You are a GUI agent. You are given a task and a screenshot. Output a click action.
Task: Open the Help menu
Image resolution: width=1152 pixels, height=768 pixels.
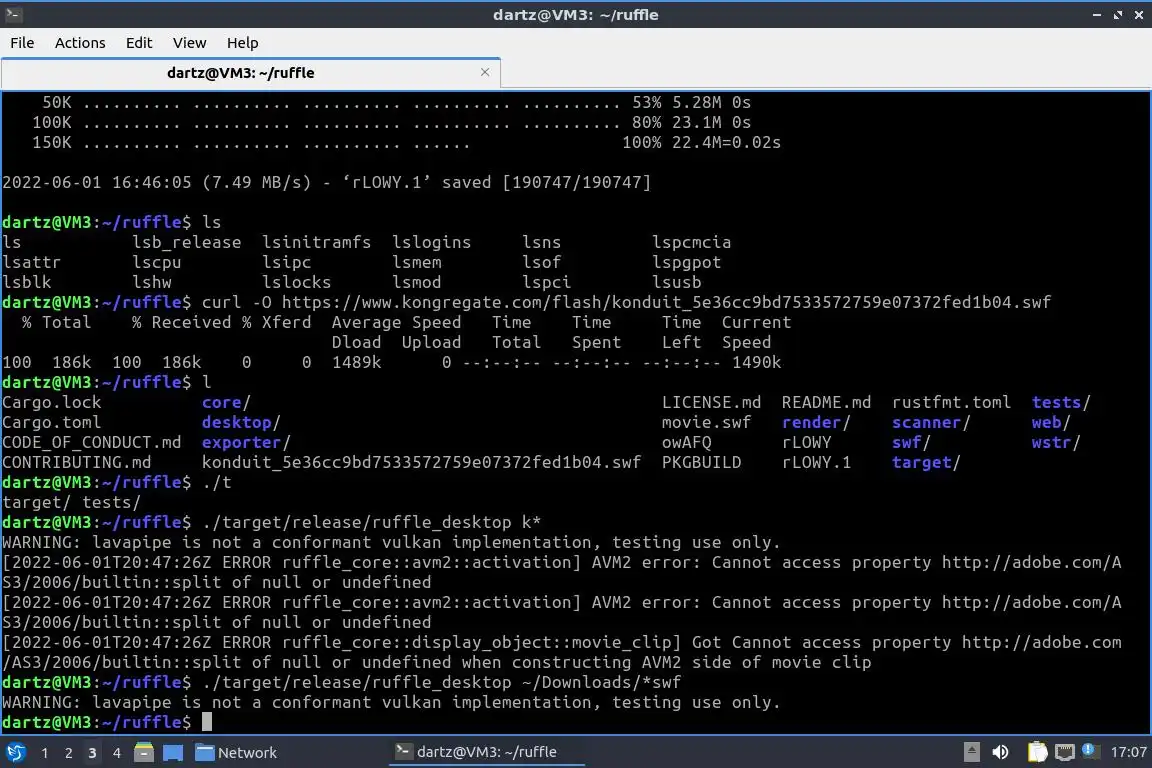click(242, 43)
